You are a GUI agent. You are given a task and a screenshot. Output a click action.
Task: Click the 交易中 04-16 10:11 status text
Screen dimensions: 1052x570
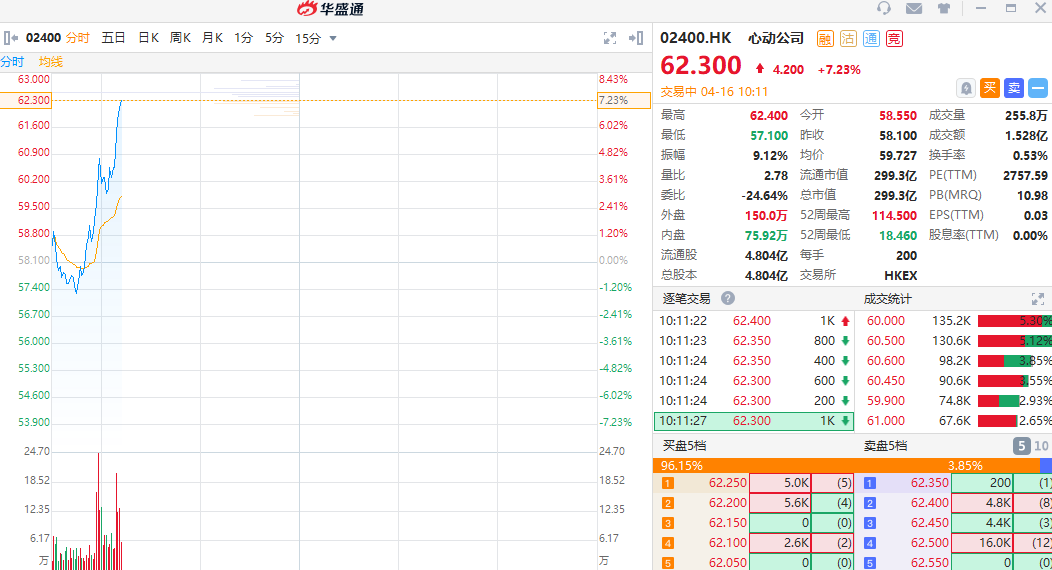click(x=714, y=91)
